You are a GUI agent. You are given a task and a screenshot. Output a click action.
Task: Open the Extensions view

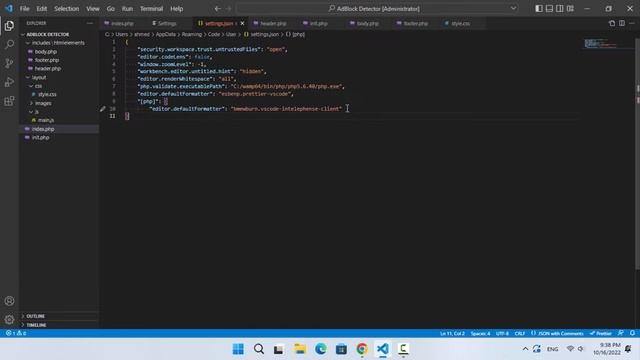9,101
